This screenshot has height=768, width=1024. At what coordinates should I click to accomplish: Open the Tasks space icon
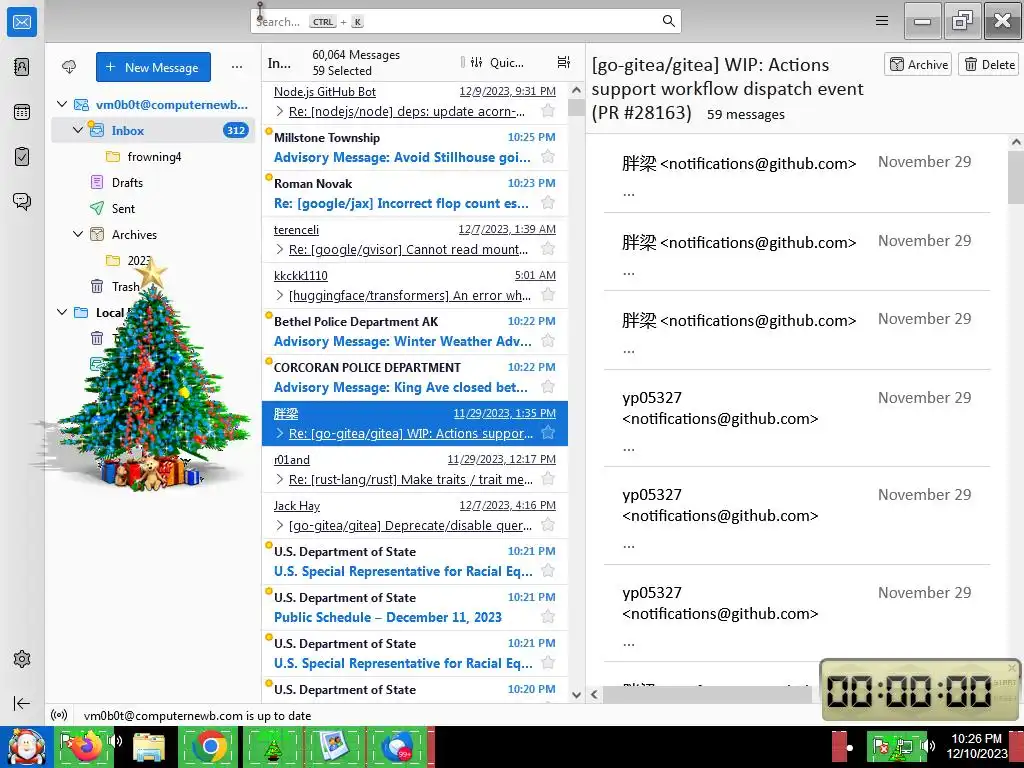(22, 157)
